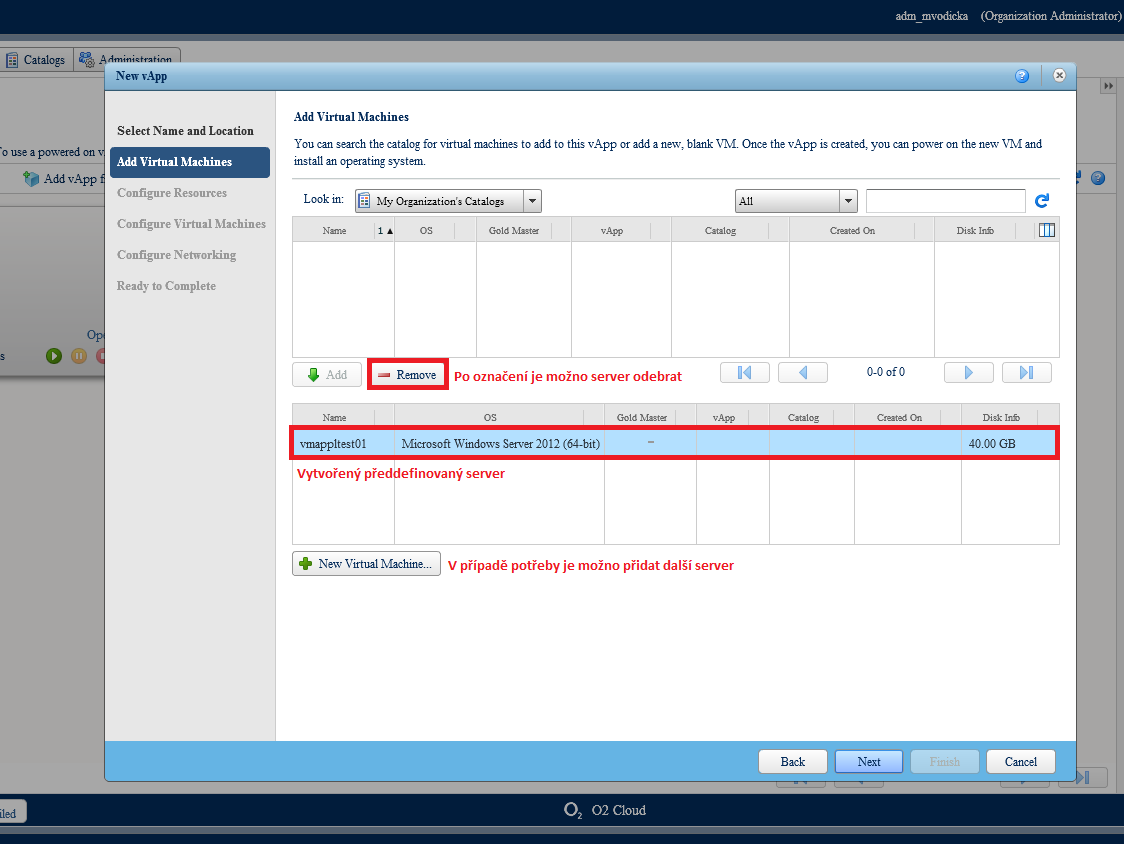Click the orange pause icon in background window
The image size is (1124, 844).
point(79,356)
